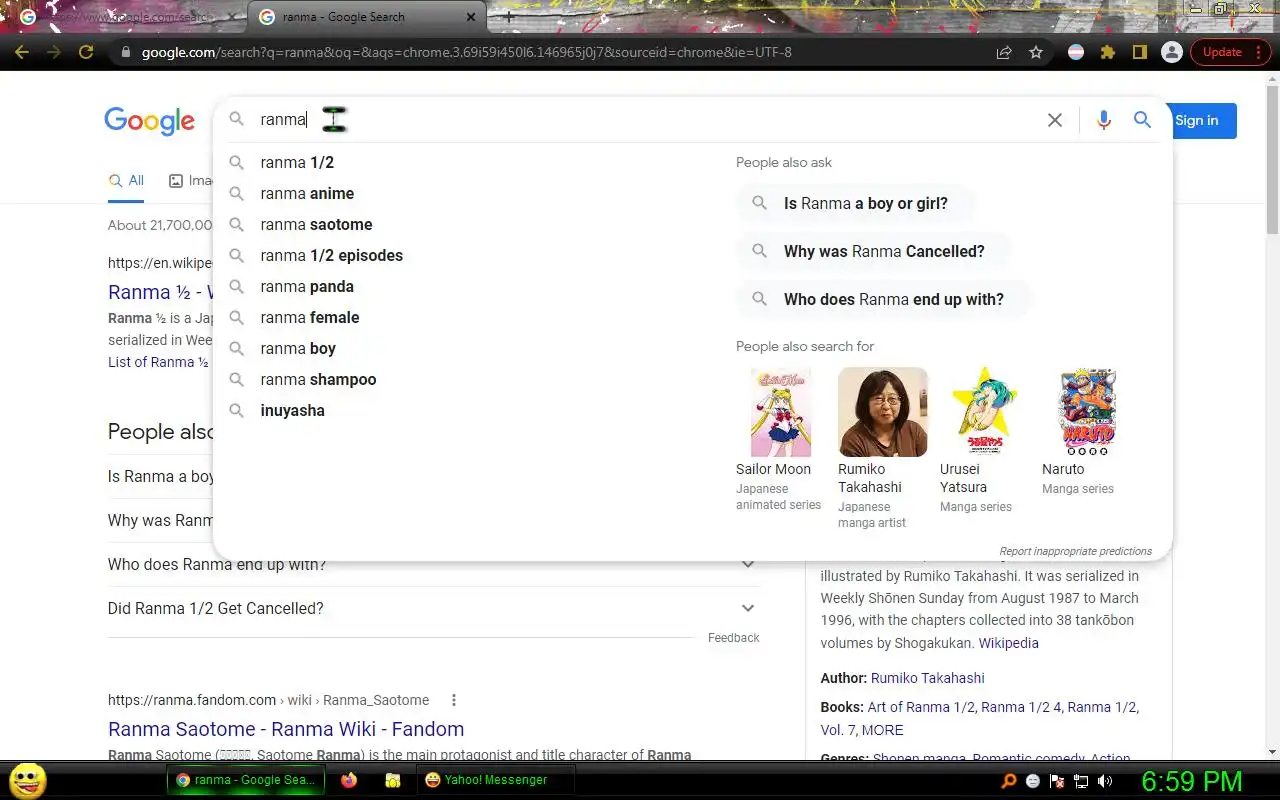The image size is (1280, 800).
Task: Expand "Did Ranma 1/2 Get Cancelled?" question
Action: [x=433, y=608]
